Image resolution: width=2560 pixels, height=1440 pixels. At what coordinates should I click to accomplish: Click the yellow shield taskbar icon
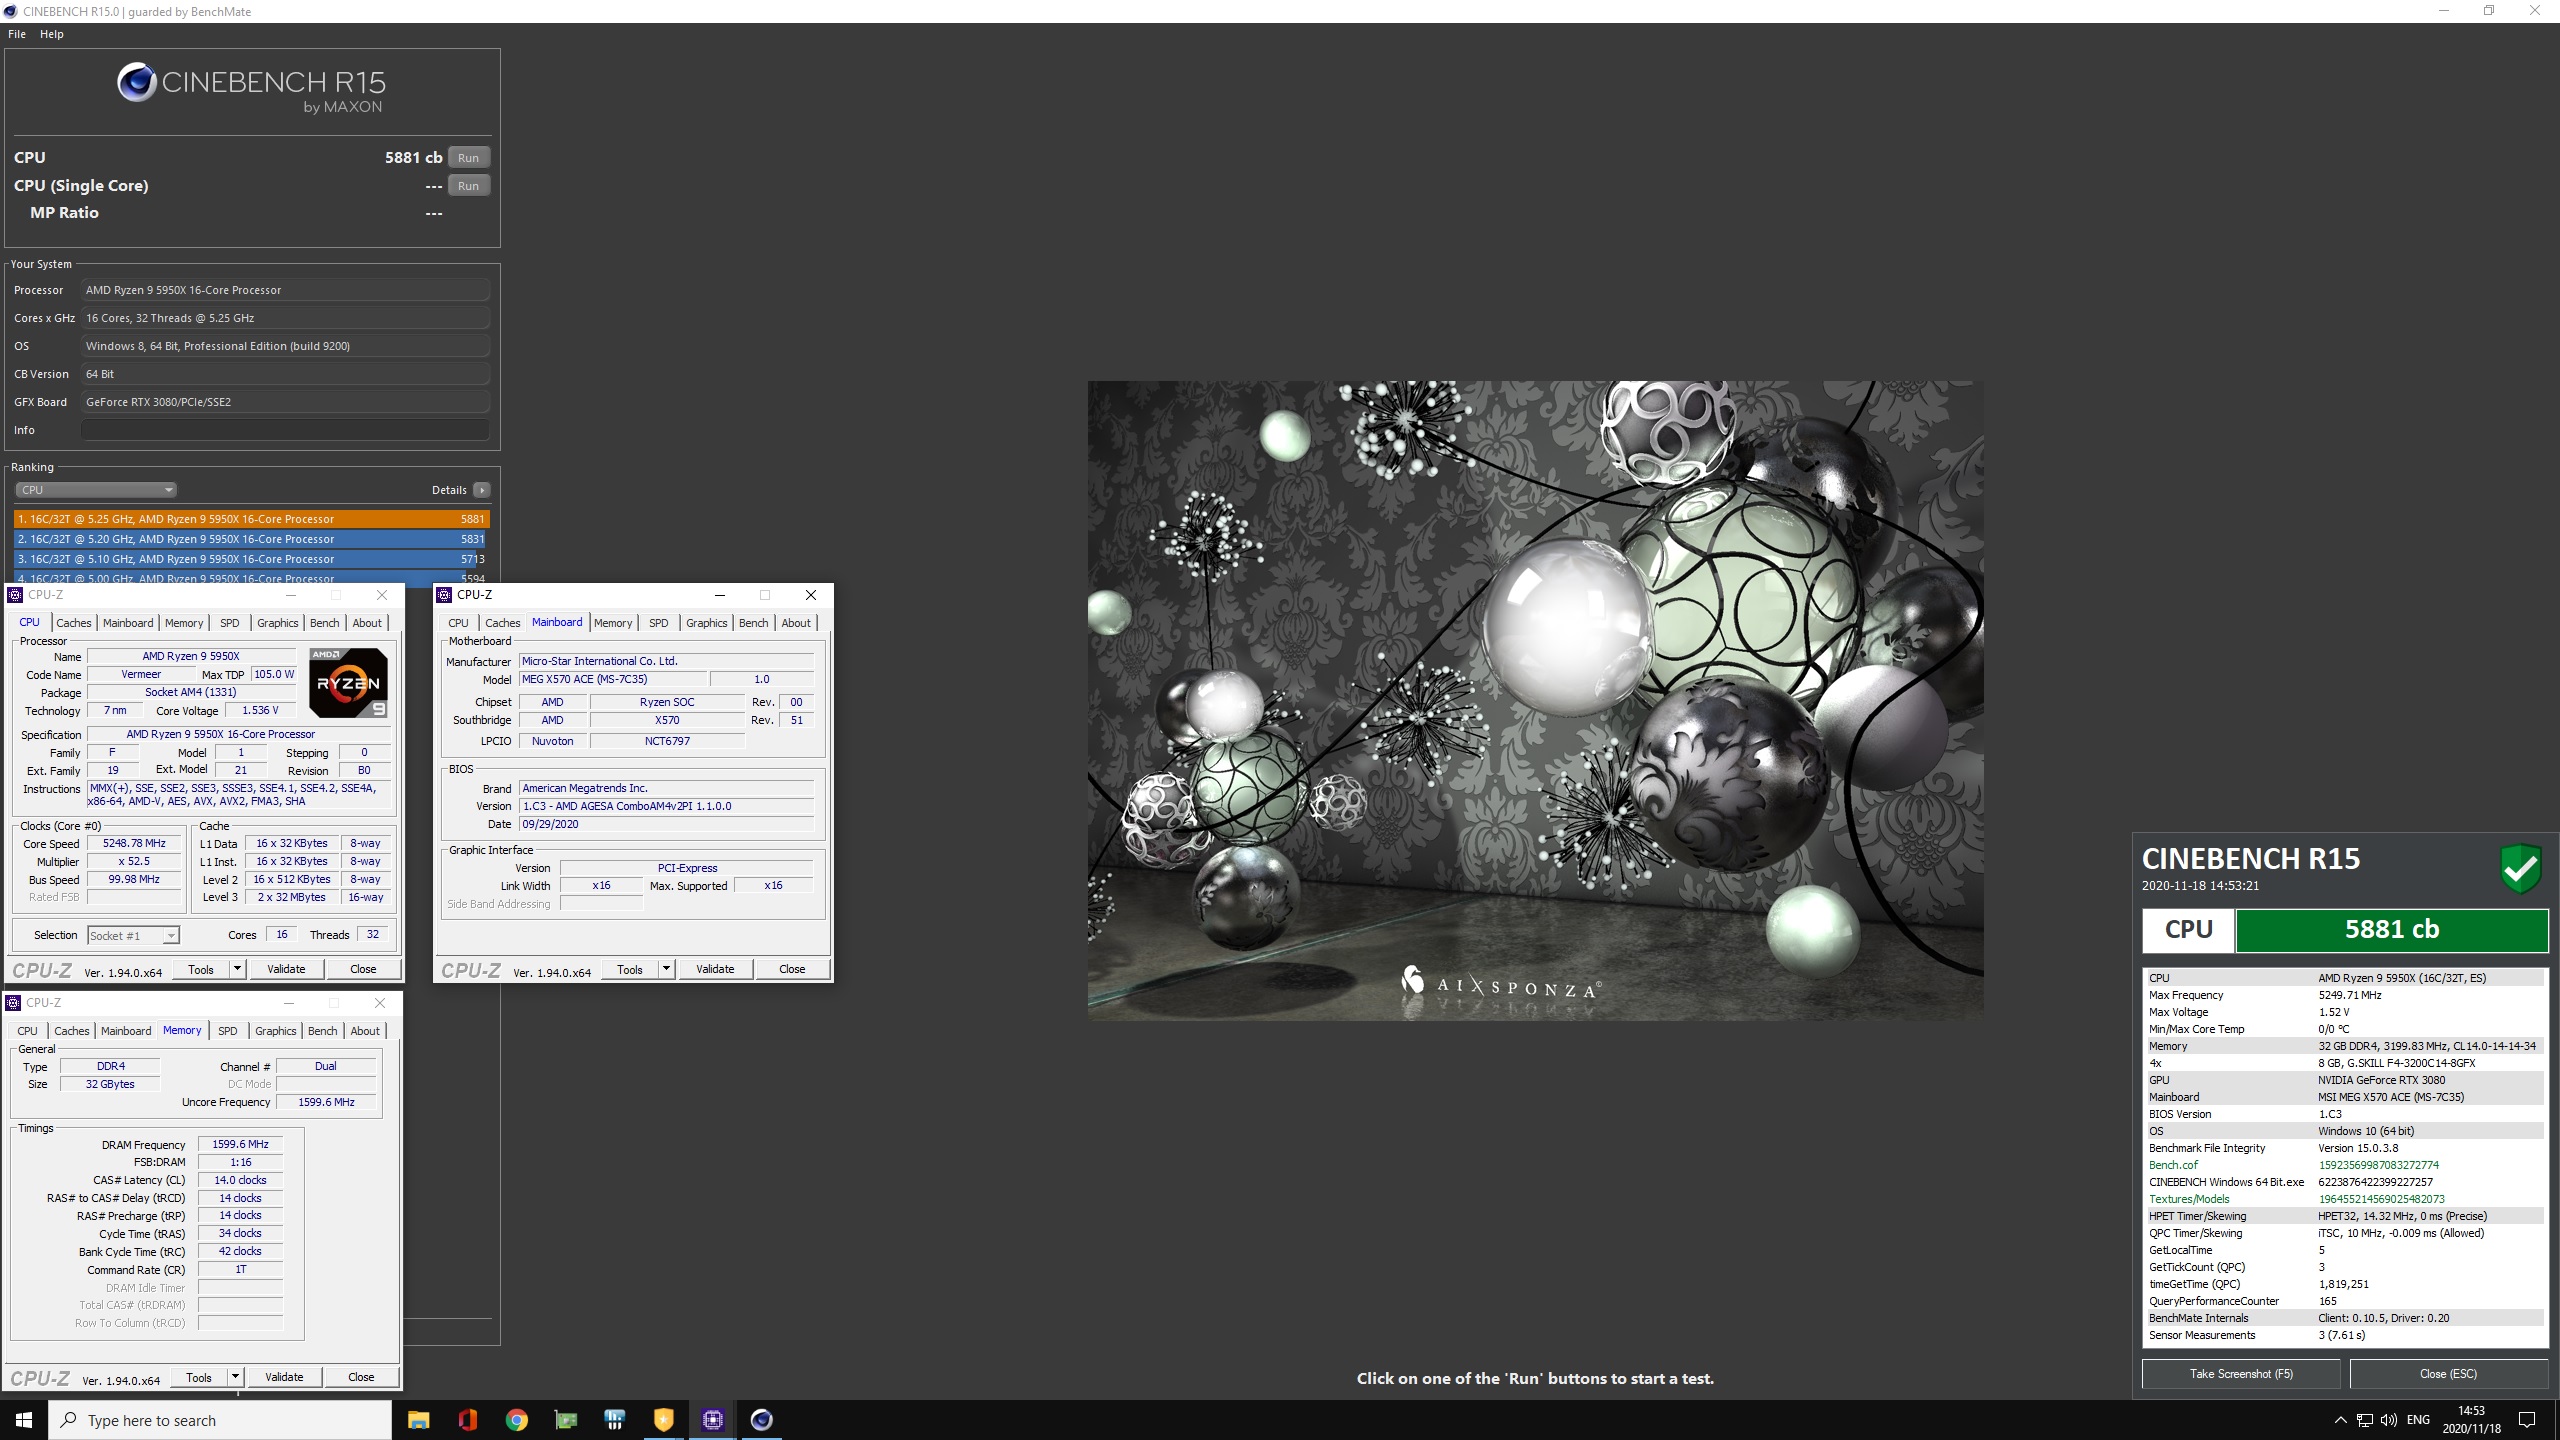(663, 1420)
